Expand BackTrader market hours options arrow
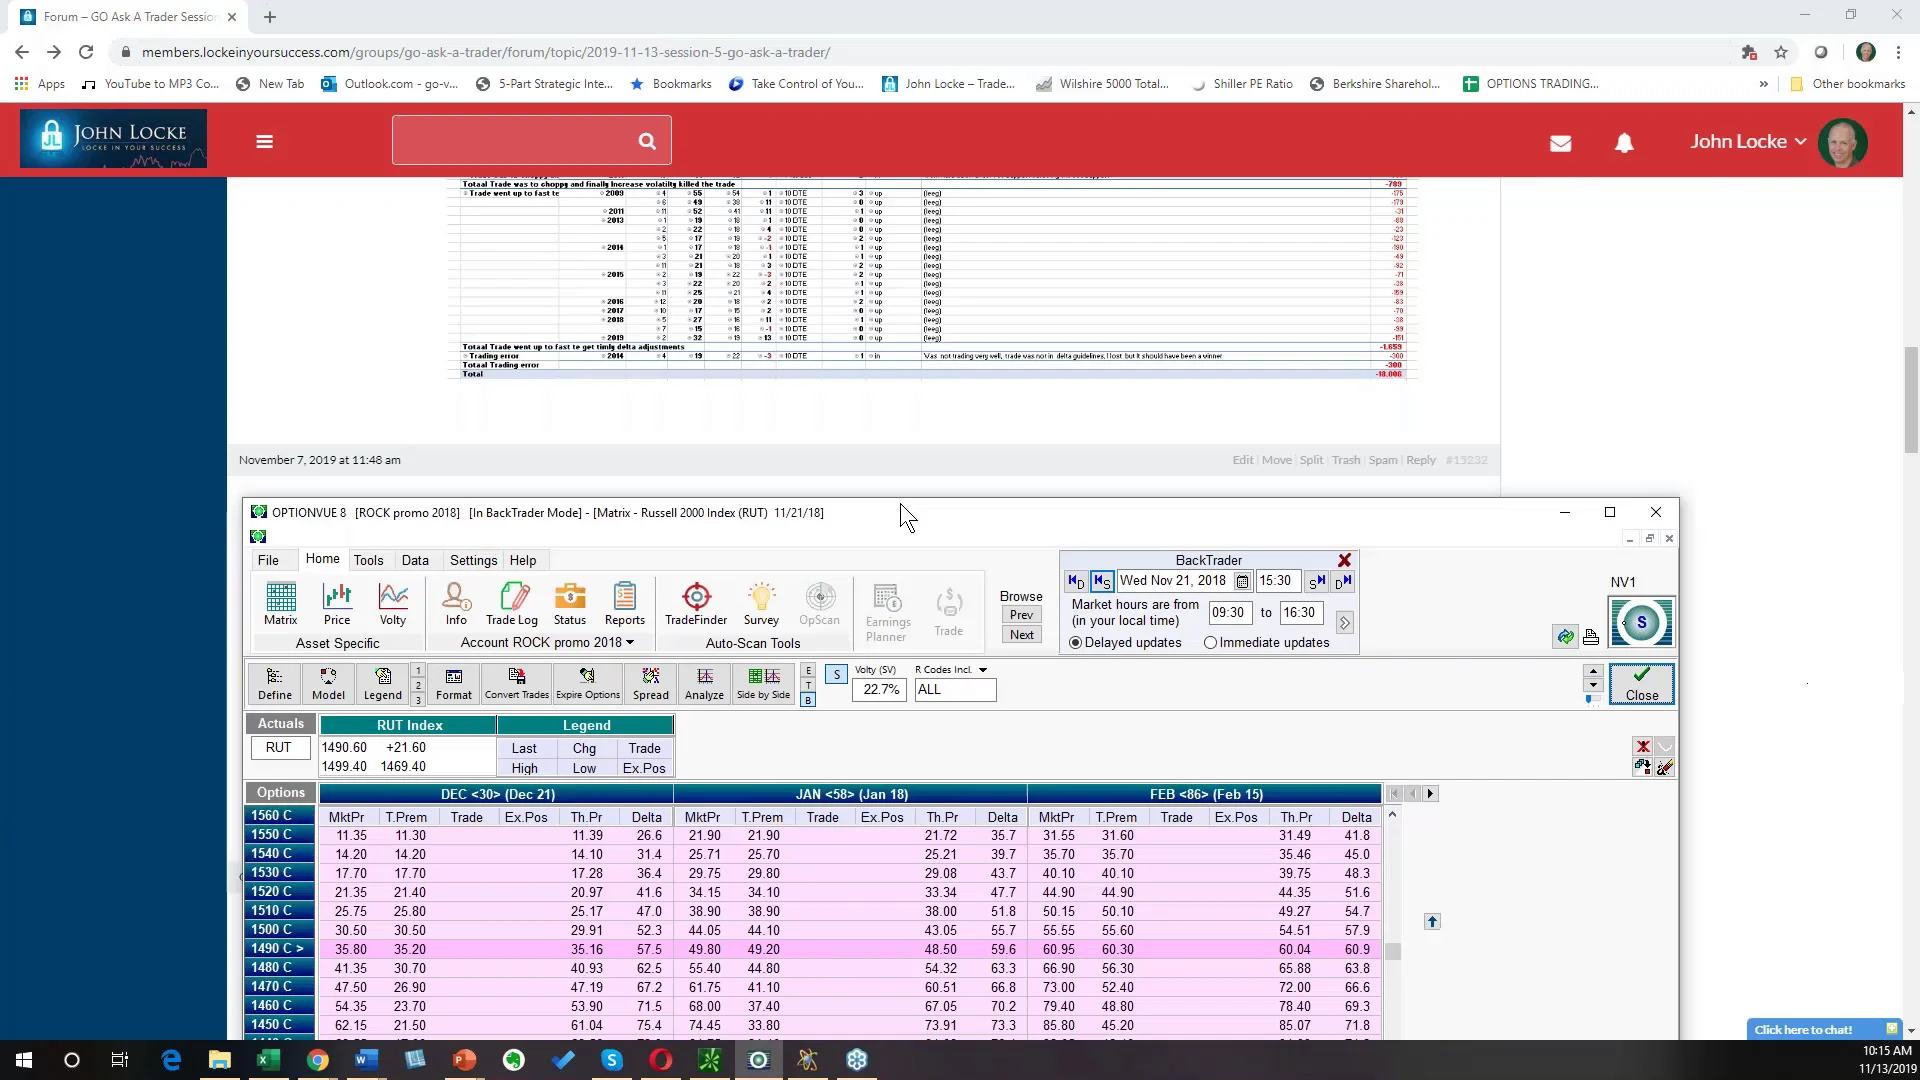Screen dimensions: 1920x1080 1344,622
